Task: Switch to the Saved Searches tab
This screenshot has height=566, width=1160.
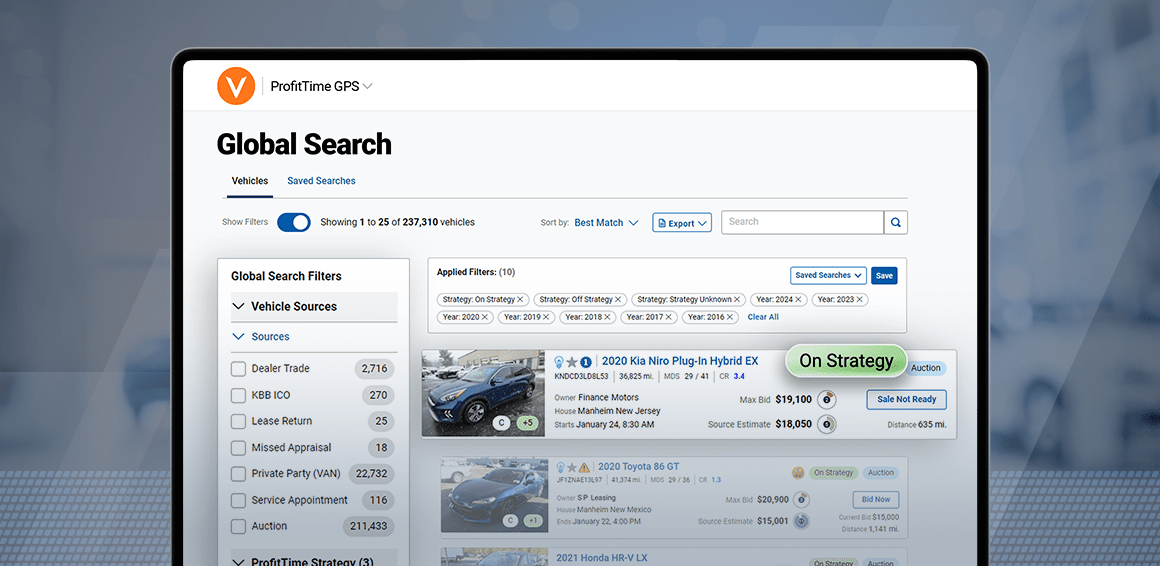Action: 321,181
